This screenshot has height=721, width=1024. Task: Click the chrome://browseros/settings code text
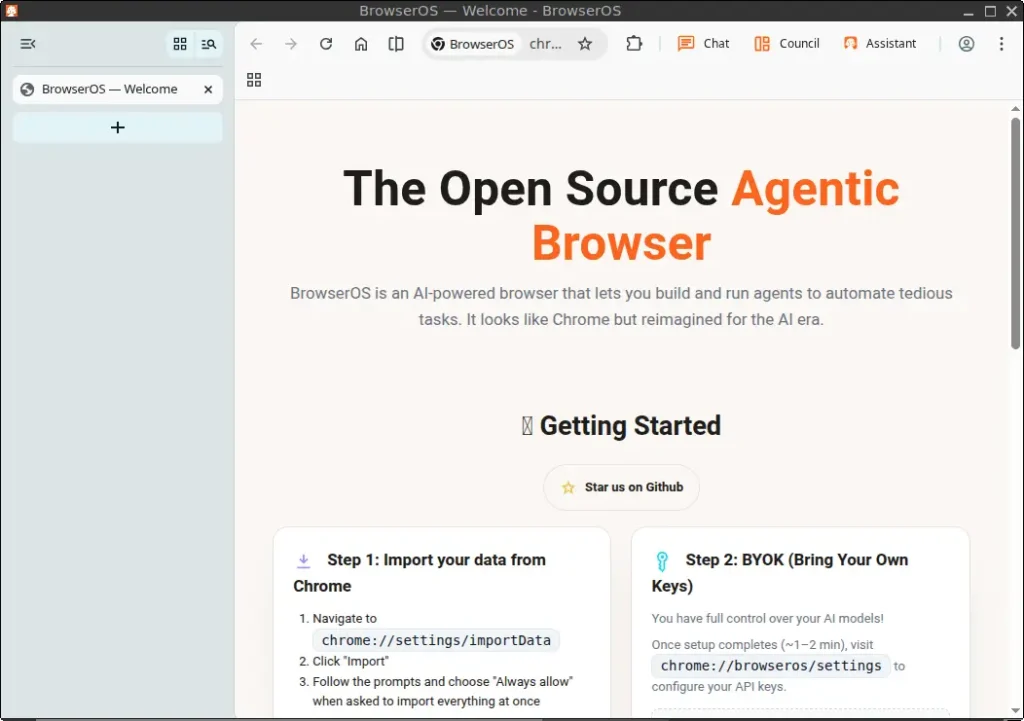771,665
